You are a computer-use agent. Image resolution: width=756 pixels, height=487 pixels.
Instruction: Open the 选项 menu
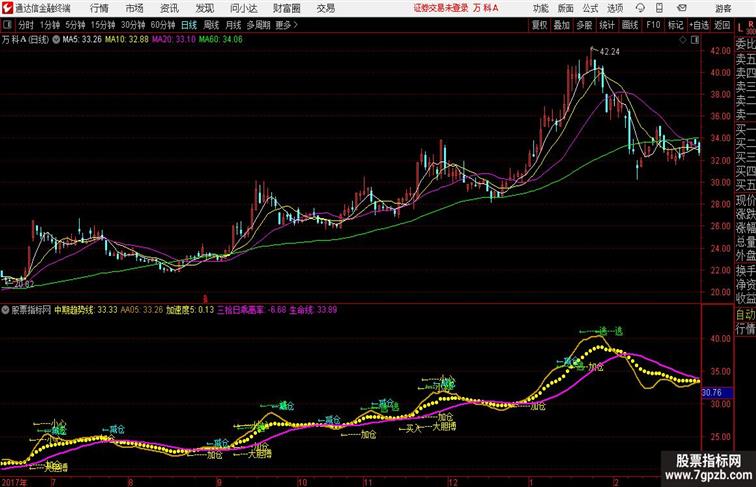(615, 8)
